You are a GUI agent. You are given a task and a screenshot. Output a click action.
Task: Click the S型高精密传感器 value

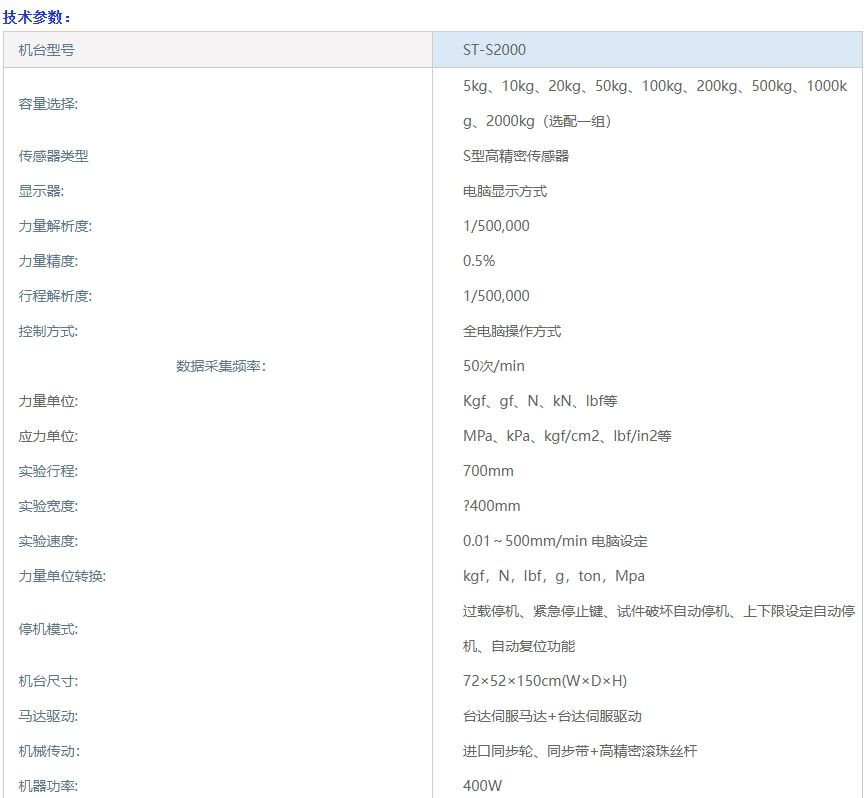point(516,156)
